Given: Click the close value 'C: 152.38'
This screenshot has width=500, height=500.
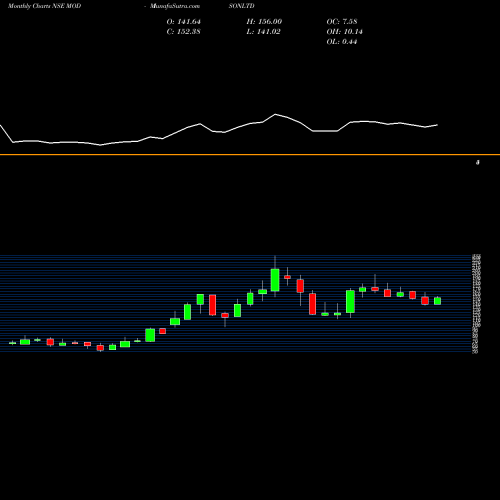Looking at the screenshot, I should (x=184, y=31).
